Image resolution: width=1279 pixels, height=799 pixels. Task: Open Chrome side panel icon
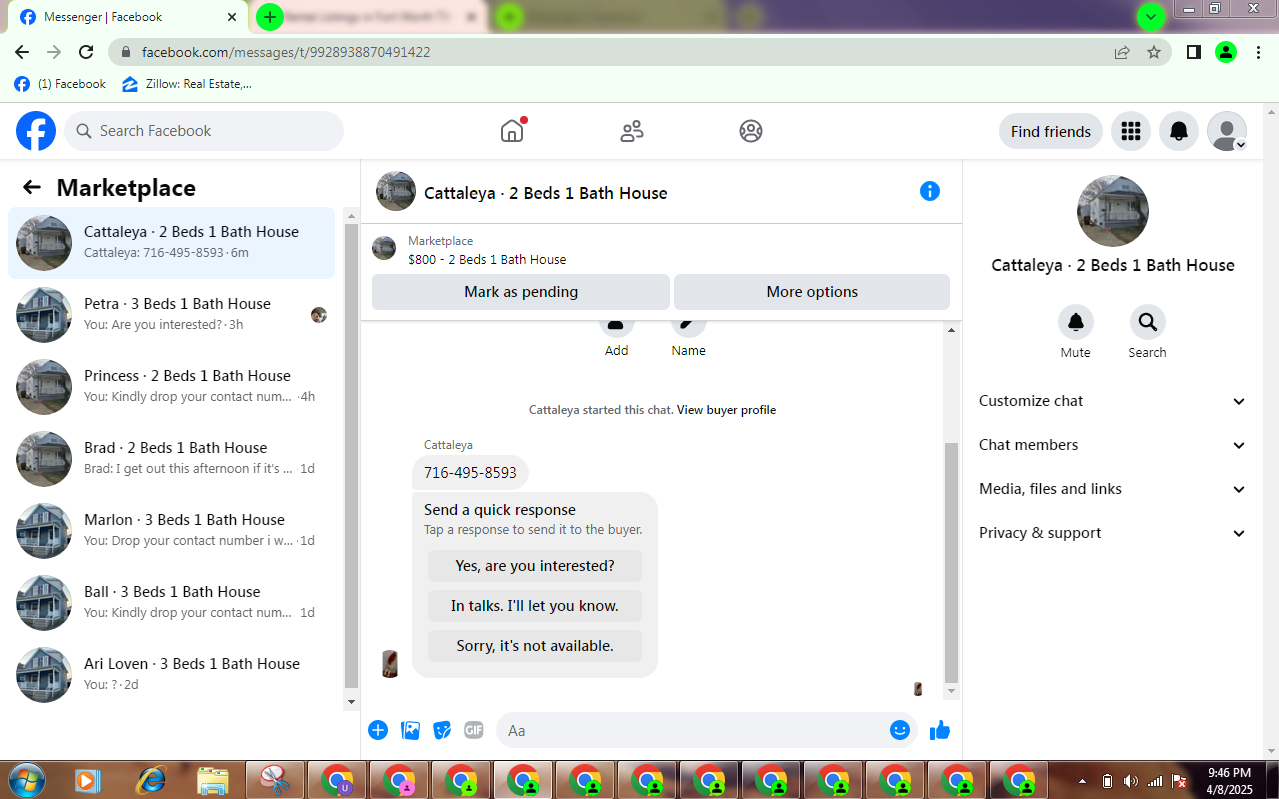[x=1193, y=52]
